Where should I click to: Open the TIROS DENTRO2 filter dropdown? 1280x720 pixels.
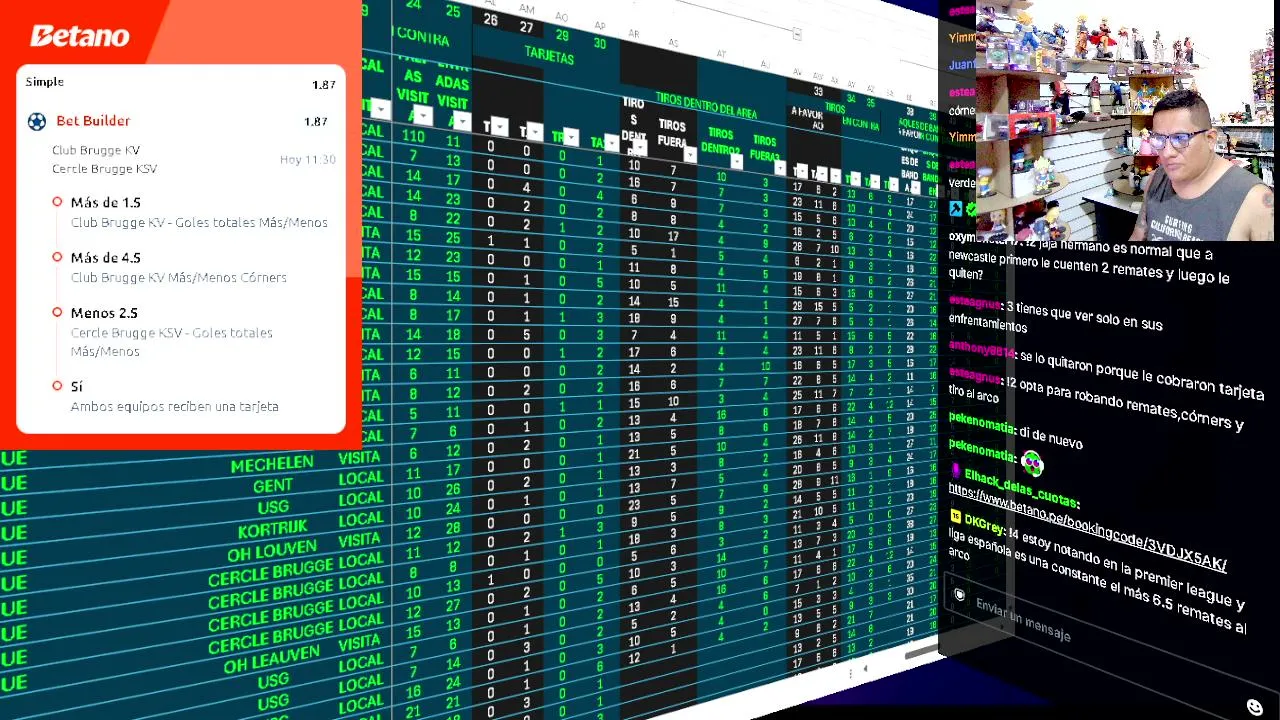click(736, 162)
